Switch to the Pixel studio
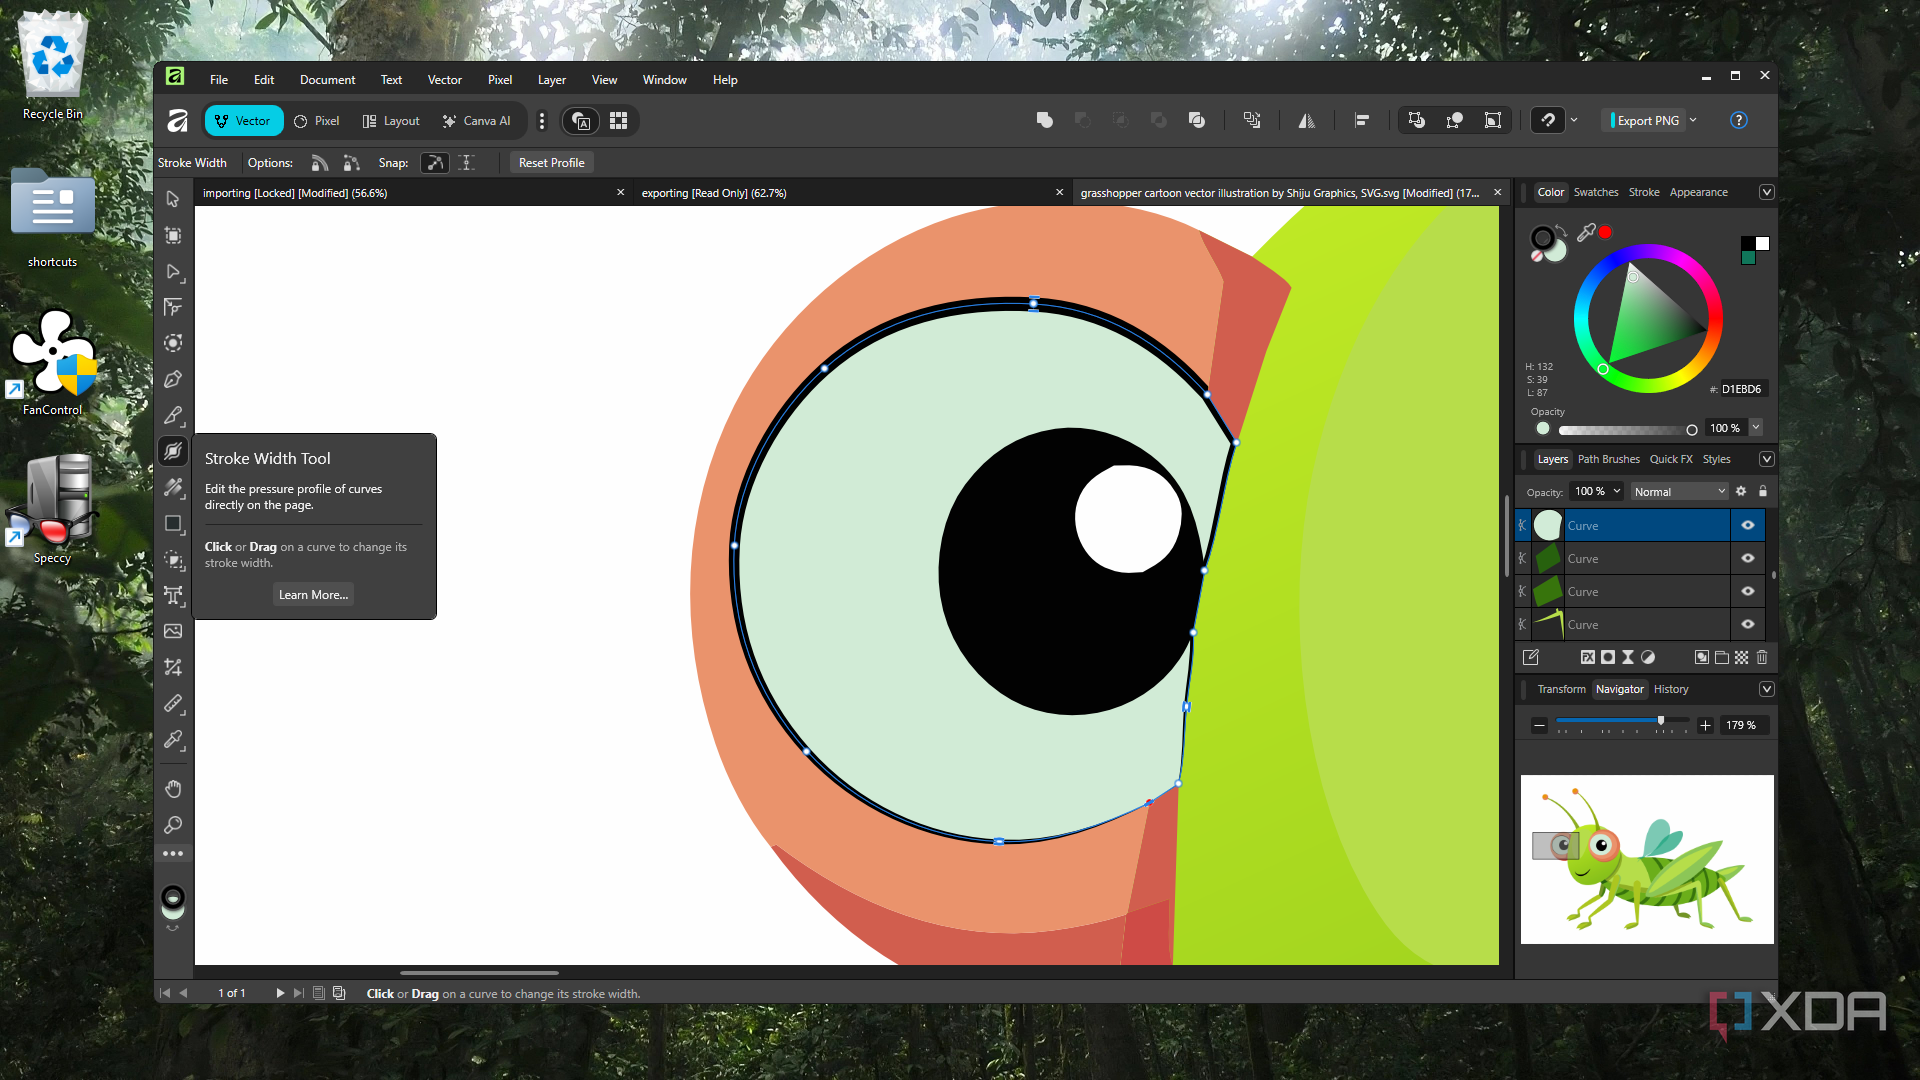 (x=317, y=121)
